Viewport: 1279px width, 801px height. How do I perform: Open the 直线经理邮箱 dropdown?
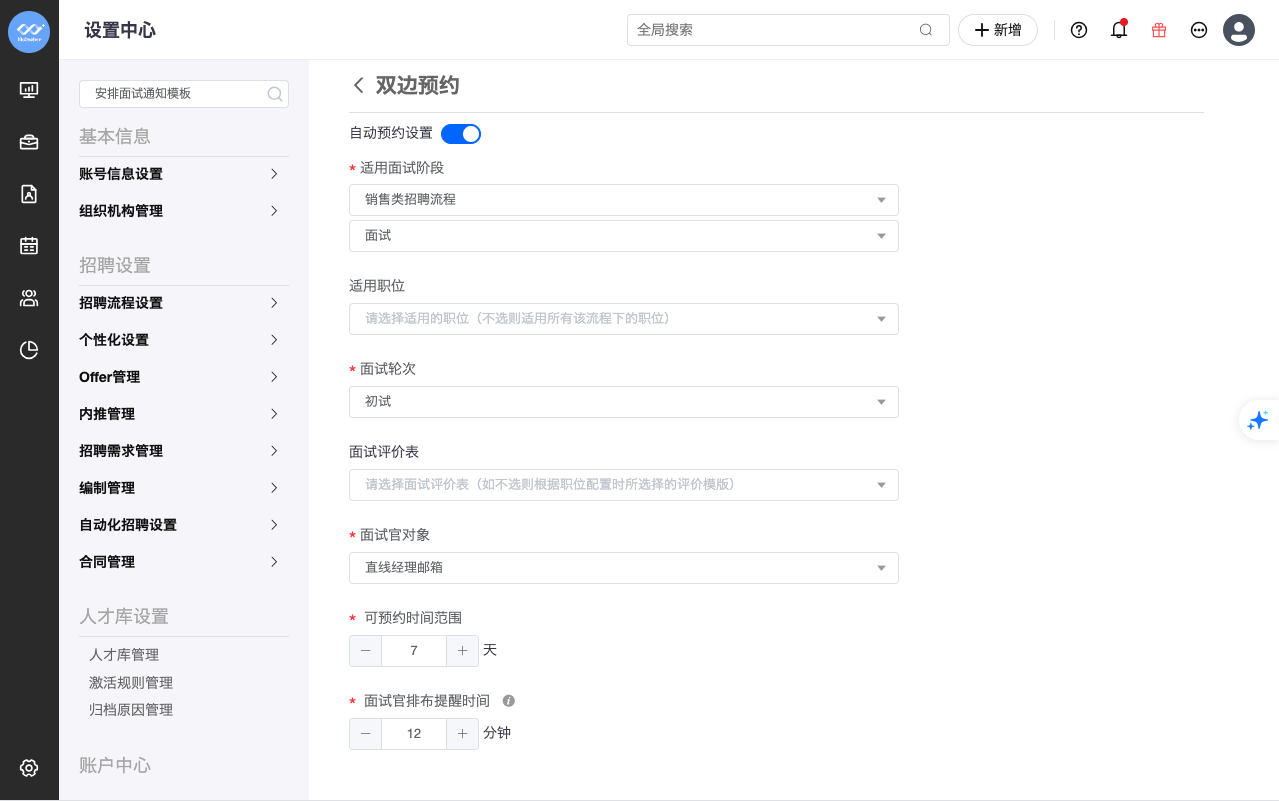point(624,568)
